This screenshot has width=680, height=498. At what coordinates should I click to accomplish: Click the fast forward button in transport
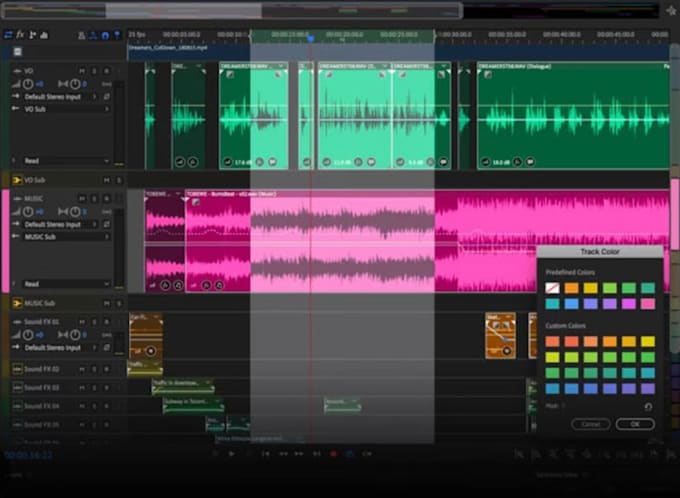point(299,454)
